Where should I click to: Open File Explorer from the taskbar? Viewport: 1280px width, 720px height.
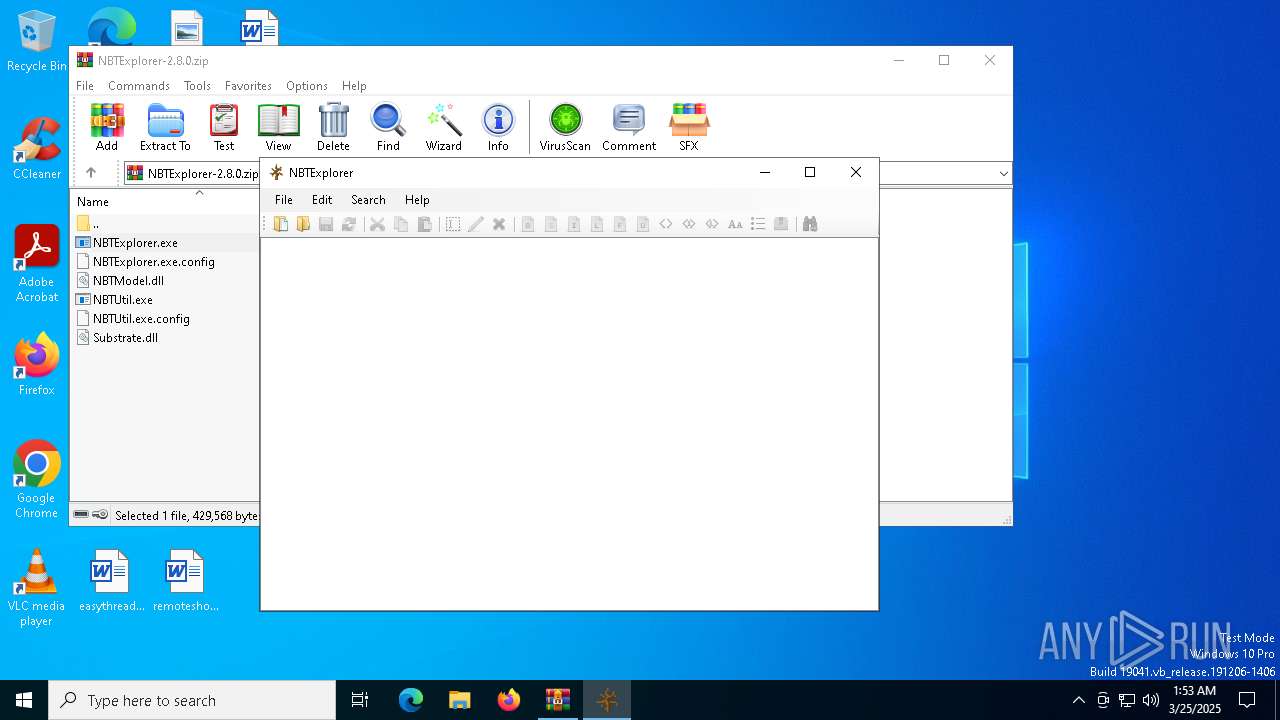point(460,700)
